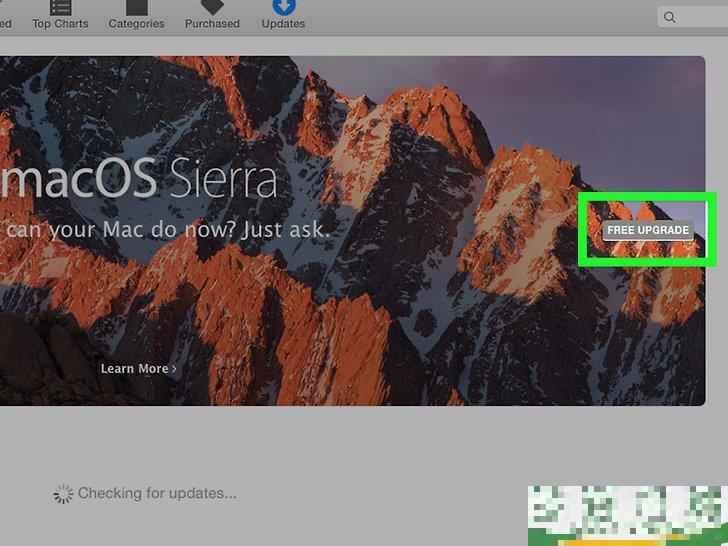Follow the Learn More link
Viewport: 728px width, 546px height.
click(x=134, y=369)
